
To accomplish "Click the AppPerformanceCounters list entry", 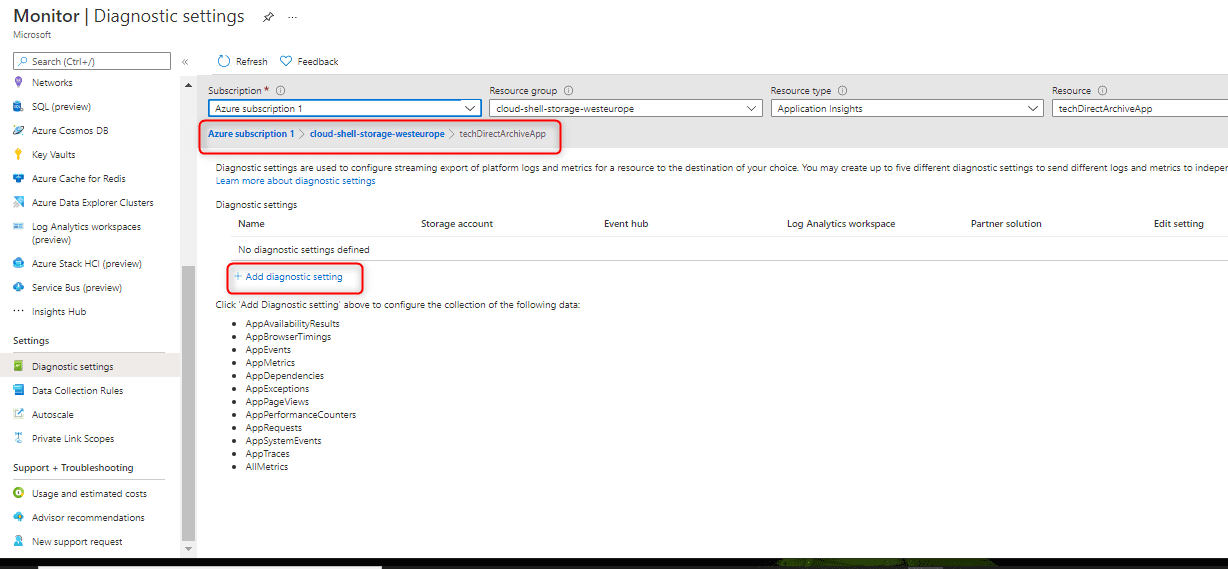I will click(300, 415).
